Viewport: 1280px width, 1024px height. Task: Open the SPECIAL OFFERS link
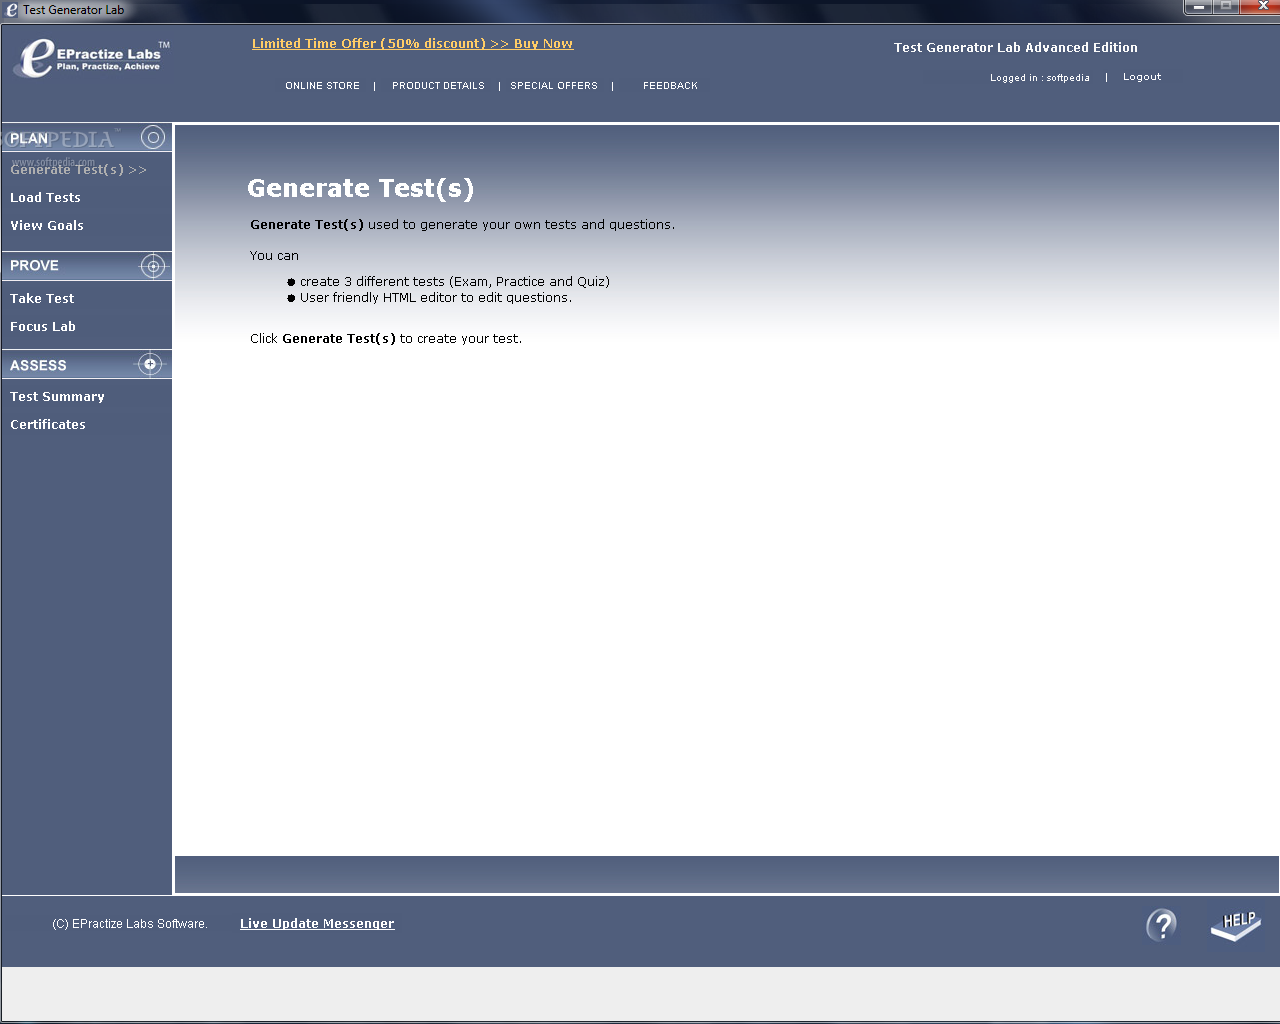click(x=554, y=86)
